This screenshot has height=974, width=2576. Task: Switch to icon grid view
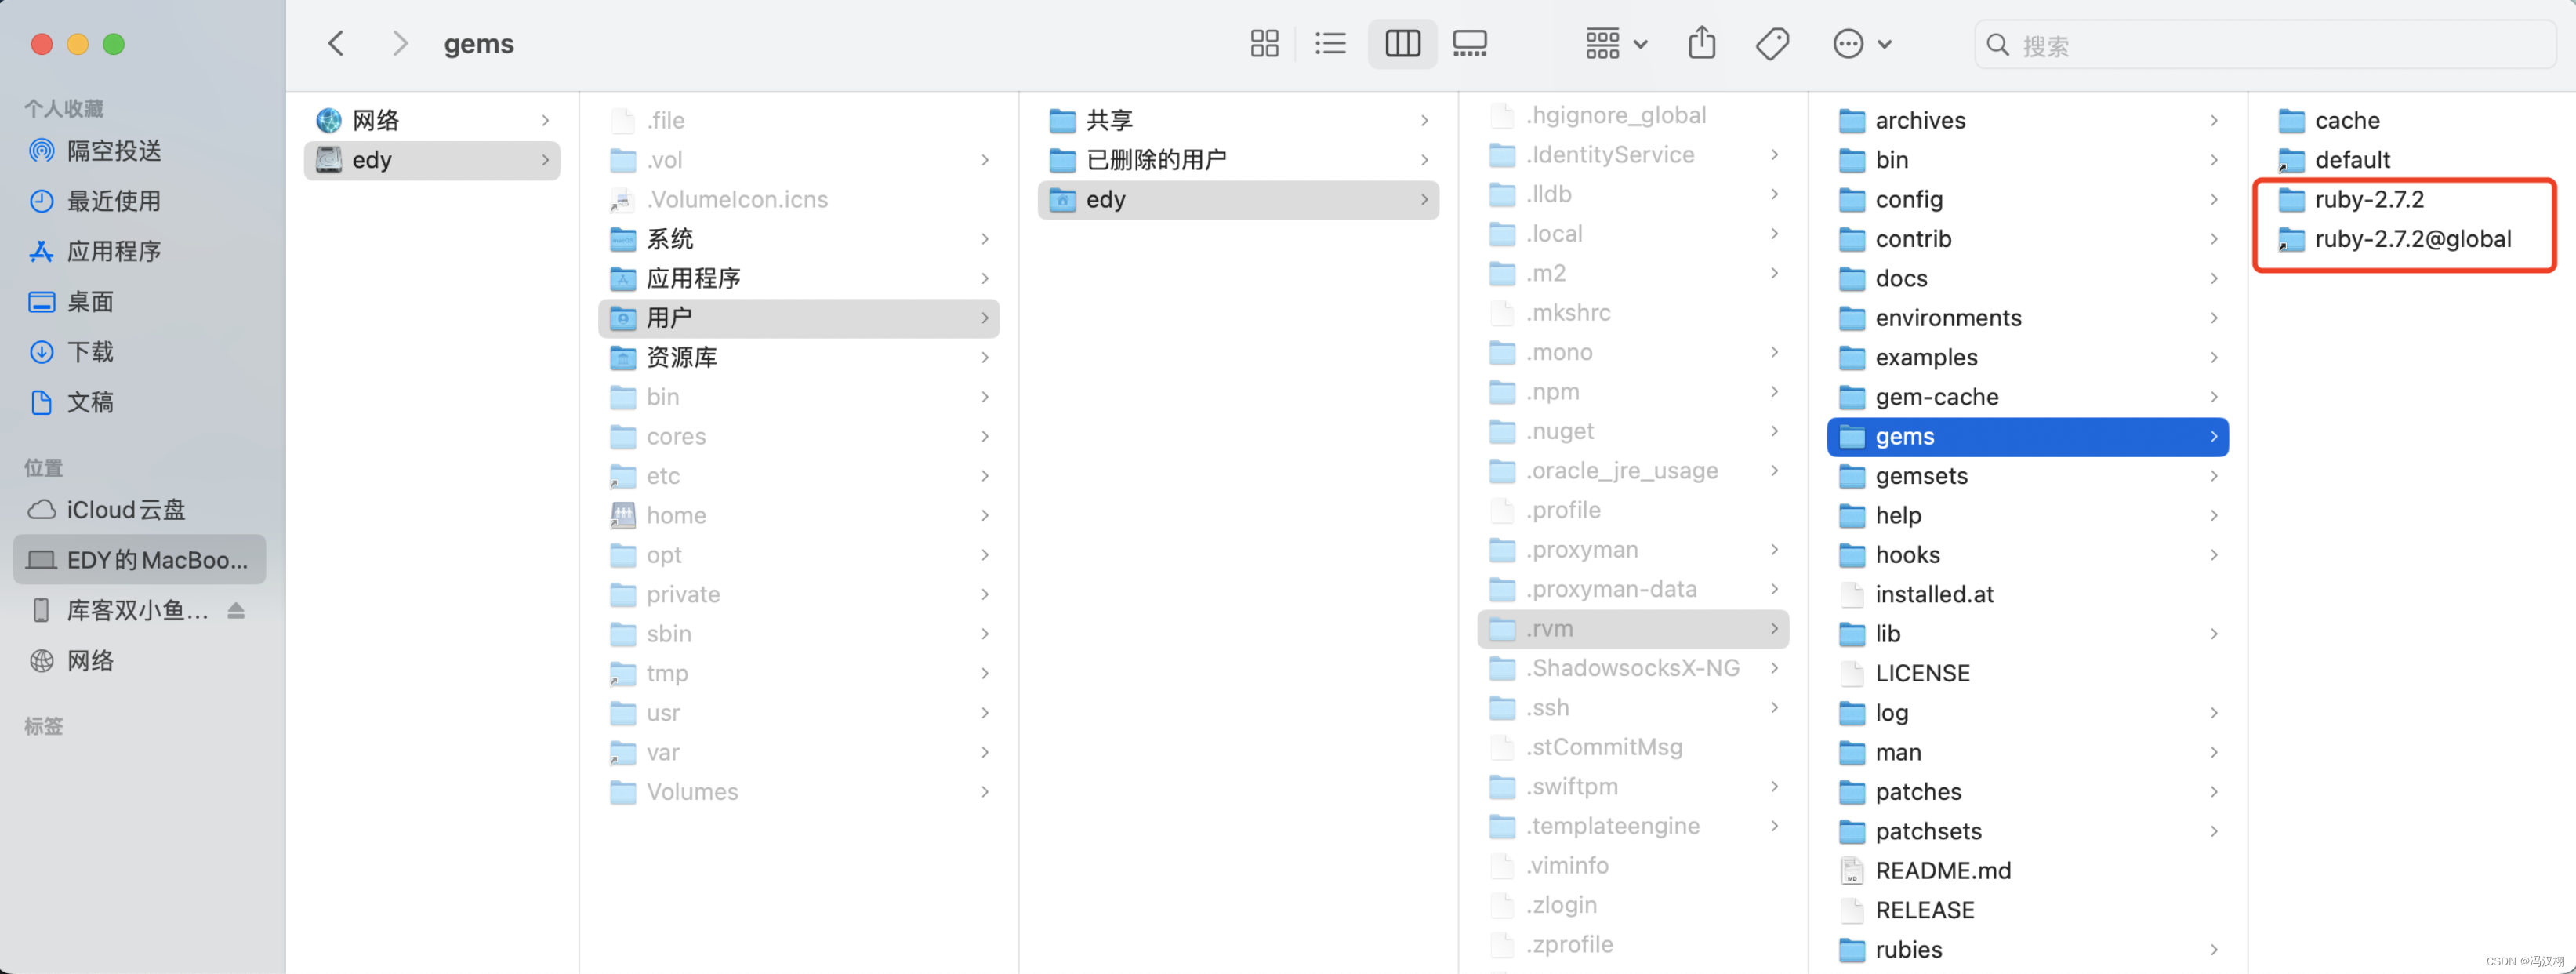point(1264,44)
